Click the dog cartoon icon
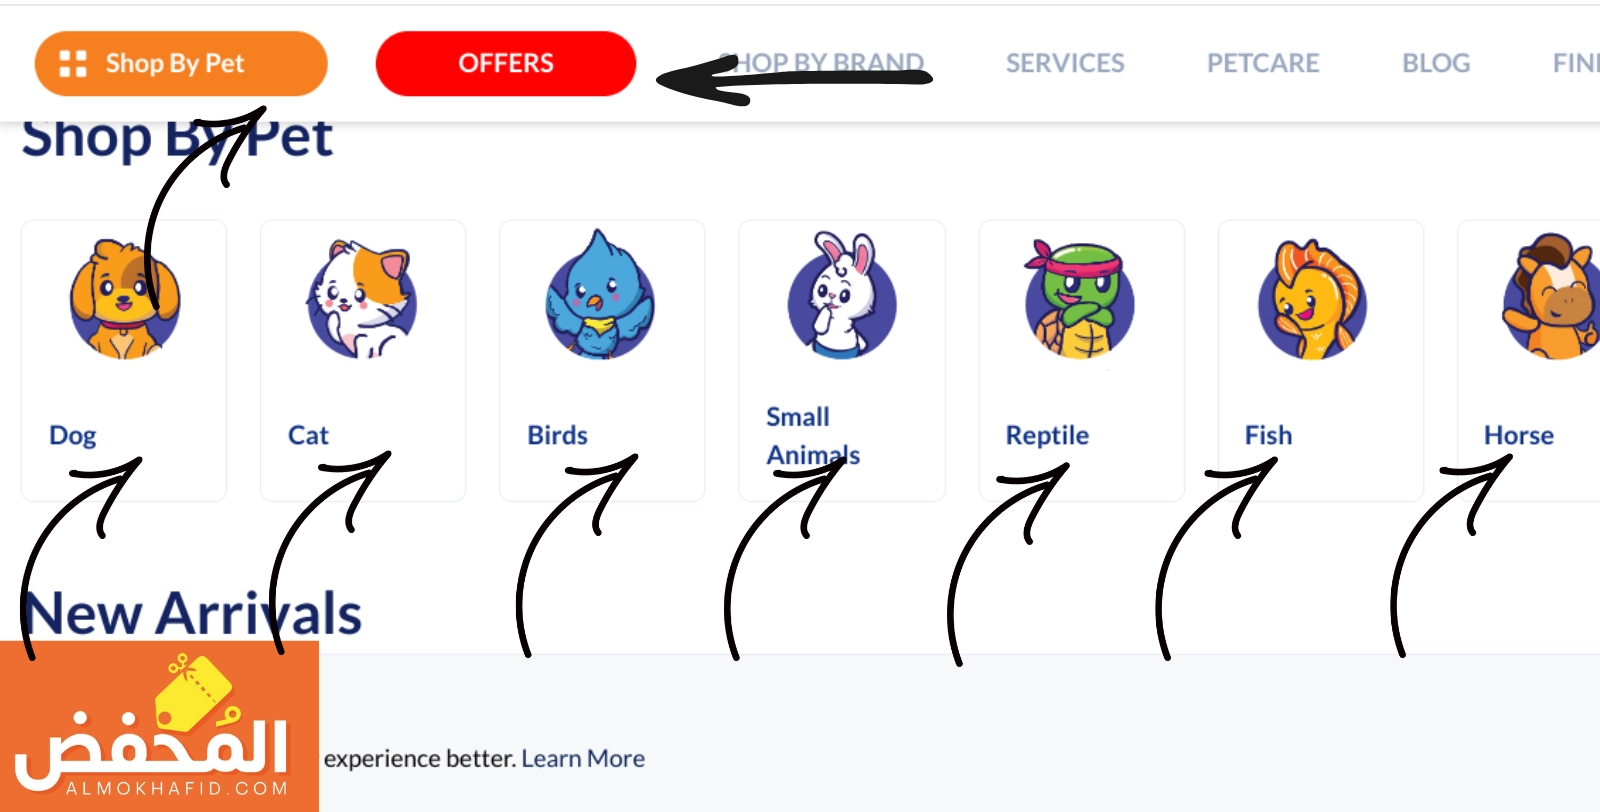 124,299
